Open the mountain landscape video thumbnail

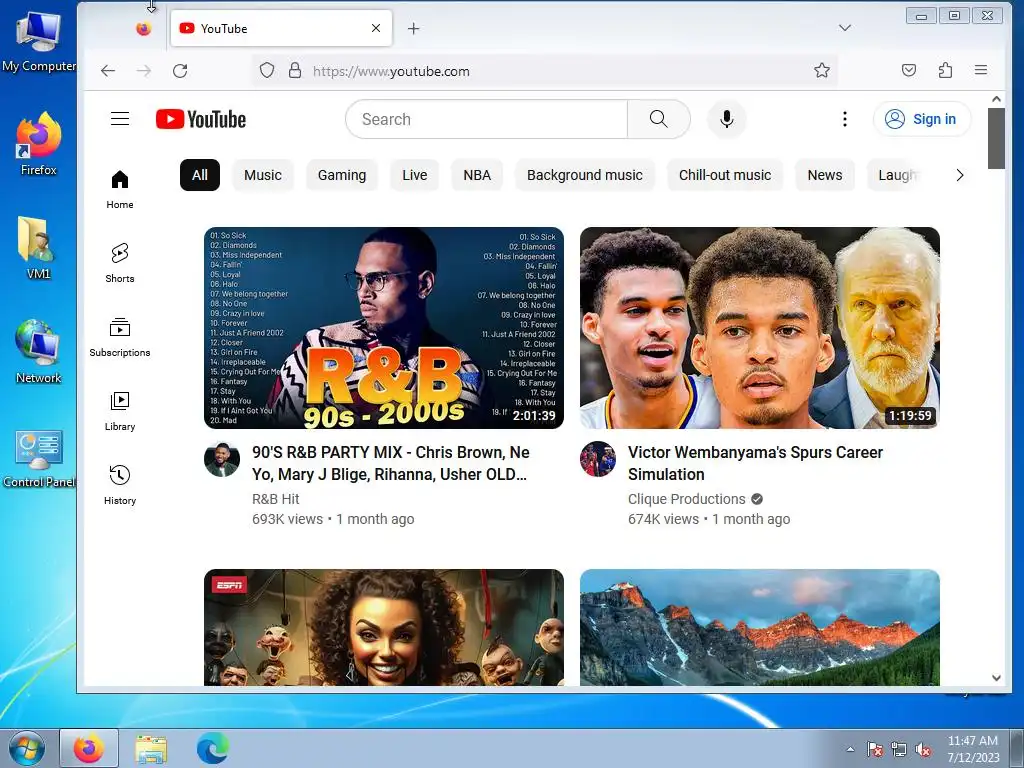pyautogui.click(x=760, y=627)
